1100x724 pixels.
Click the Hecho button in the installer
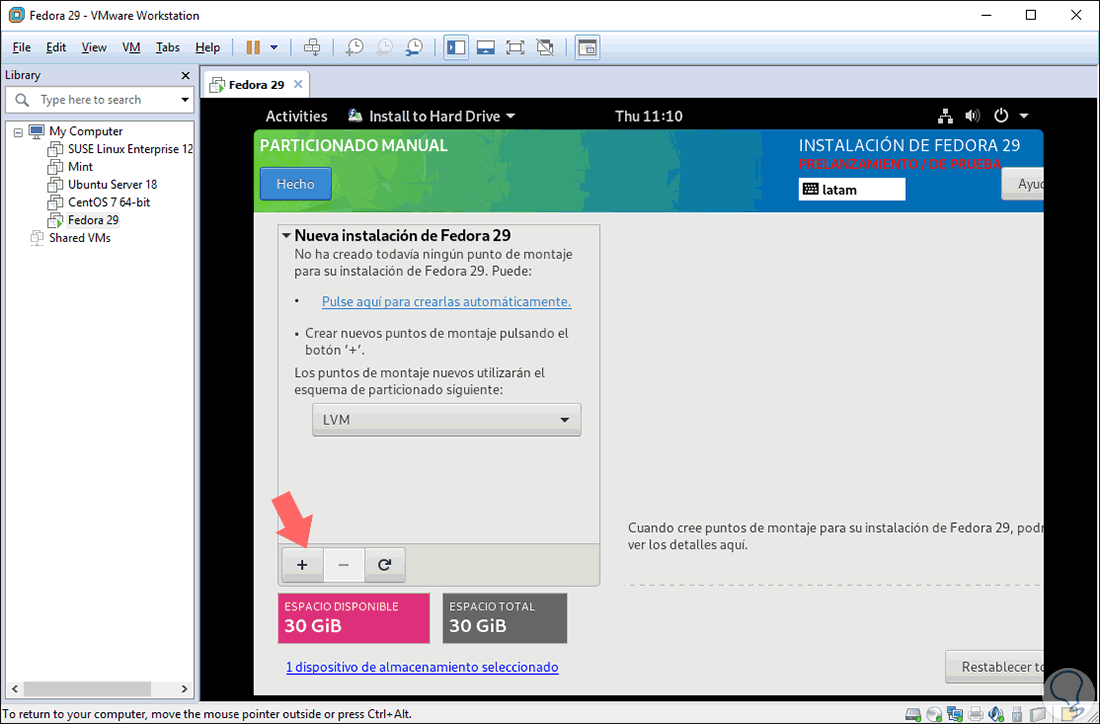coord(295,183)
